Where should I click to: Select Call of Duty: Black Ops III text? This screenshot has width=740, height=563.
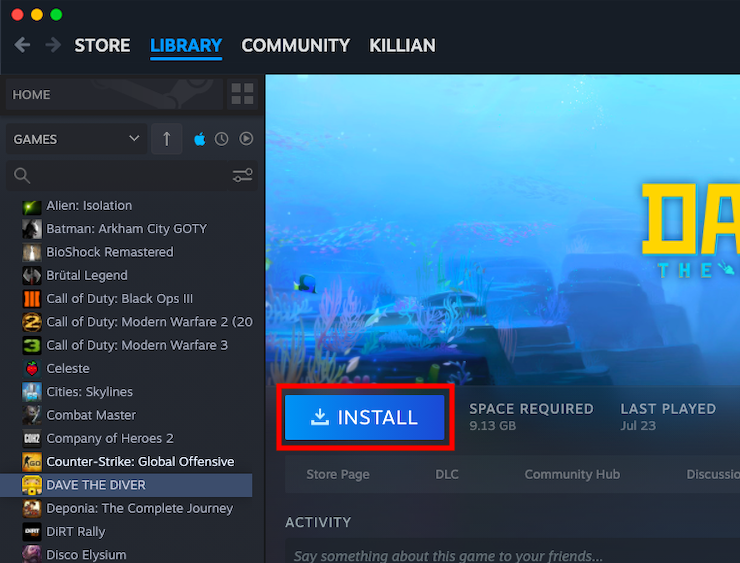120,299
